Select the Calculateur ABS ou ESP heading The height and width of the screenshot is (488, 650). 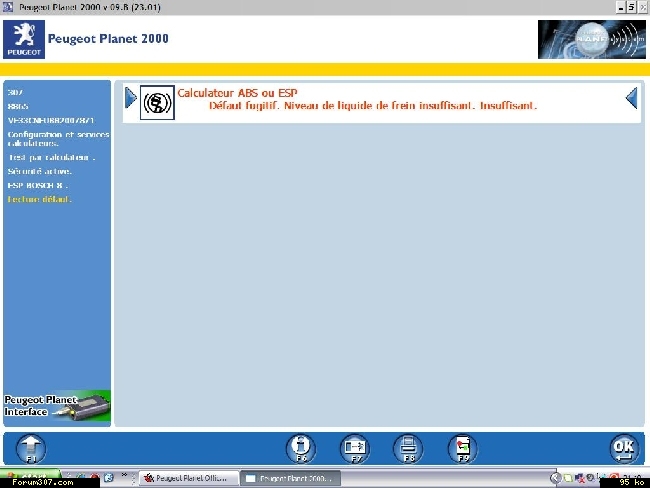click(x=237, y=93)
